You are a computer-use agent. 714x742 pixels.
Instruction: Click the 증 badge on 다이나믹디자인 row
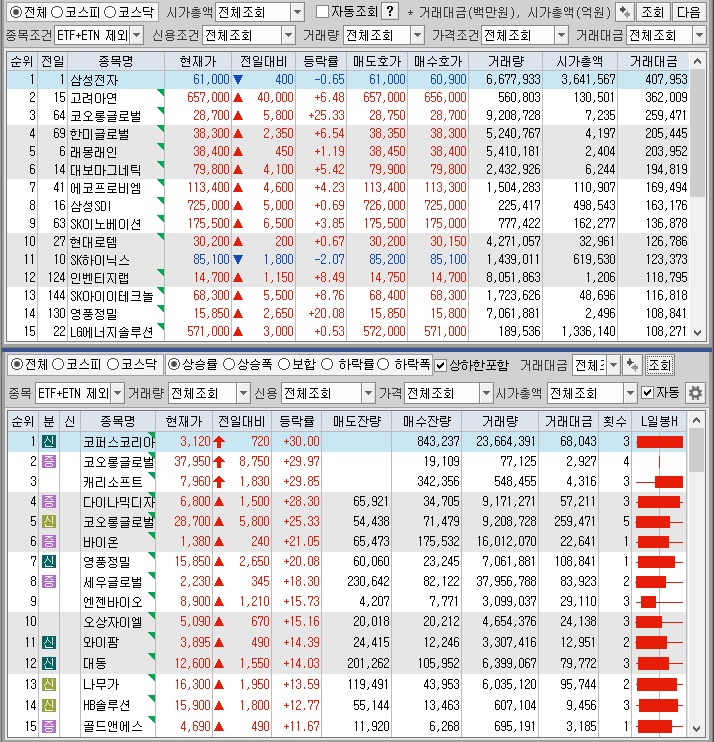49,501
